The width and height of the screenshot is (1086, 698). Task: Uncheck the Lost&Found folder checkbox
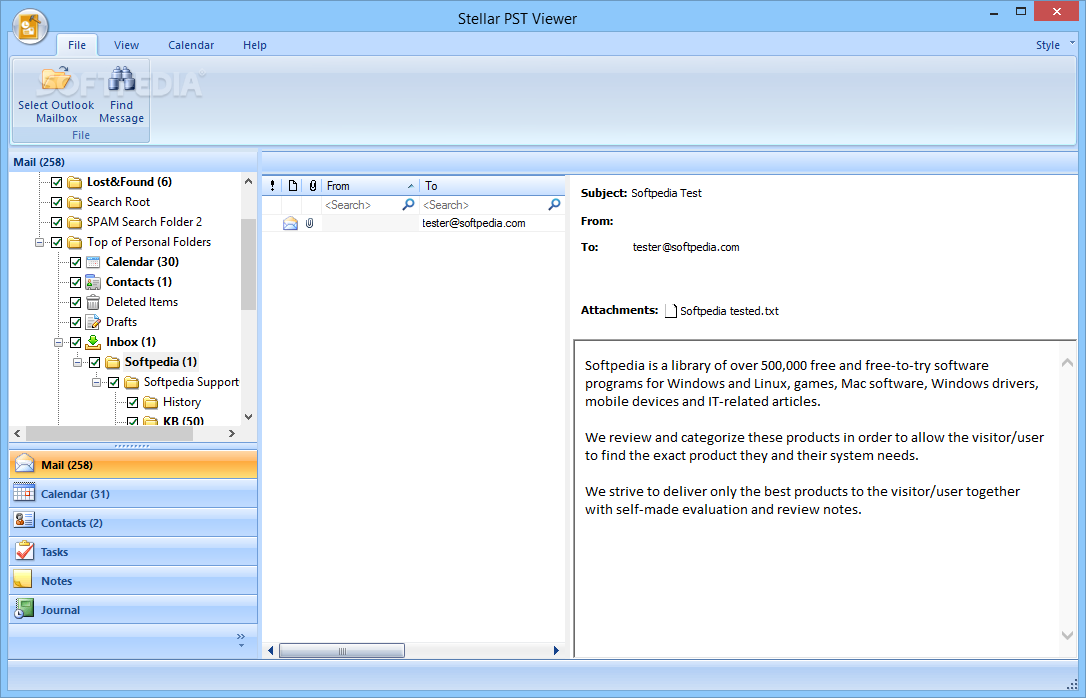[57, 182]
